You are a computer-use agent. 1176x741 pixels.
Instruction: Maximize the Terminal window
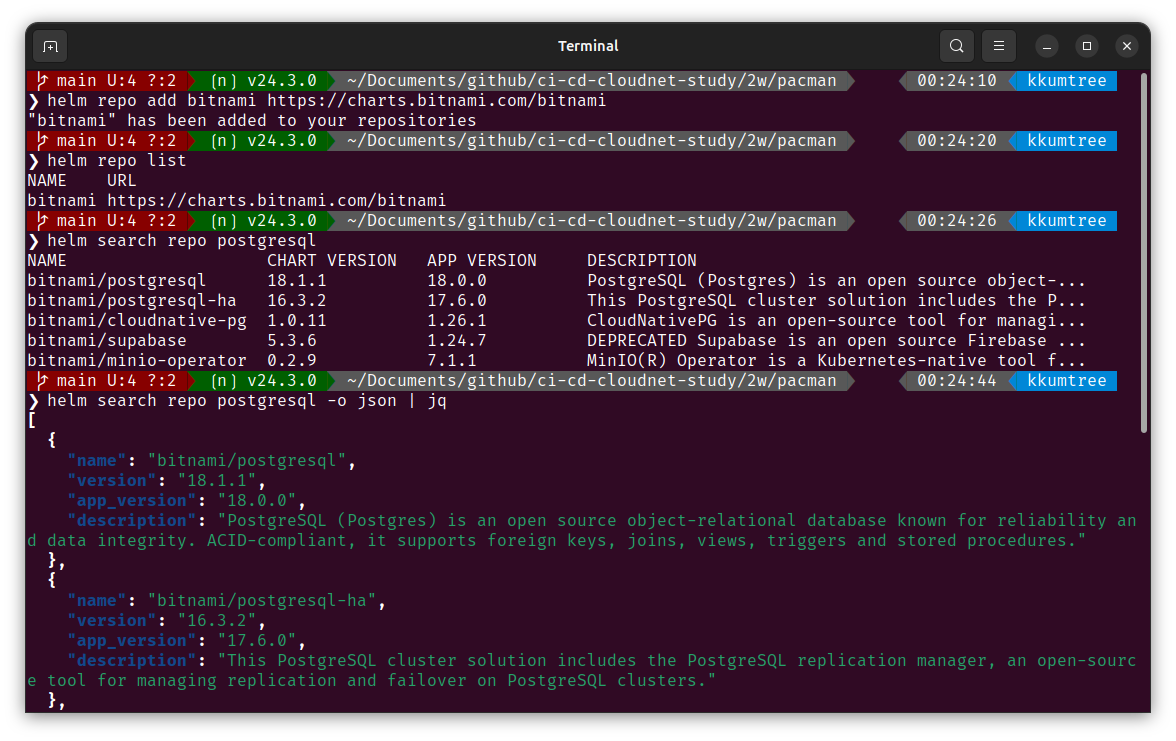coord(1086,46)
